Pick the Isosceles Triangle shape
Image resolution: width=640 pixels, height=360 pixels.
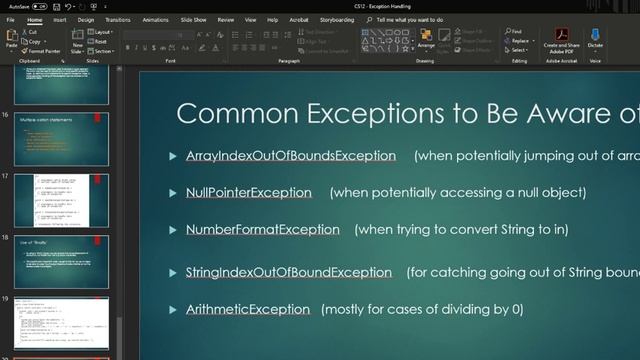point(365,41)
